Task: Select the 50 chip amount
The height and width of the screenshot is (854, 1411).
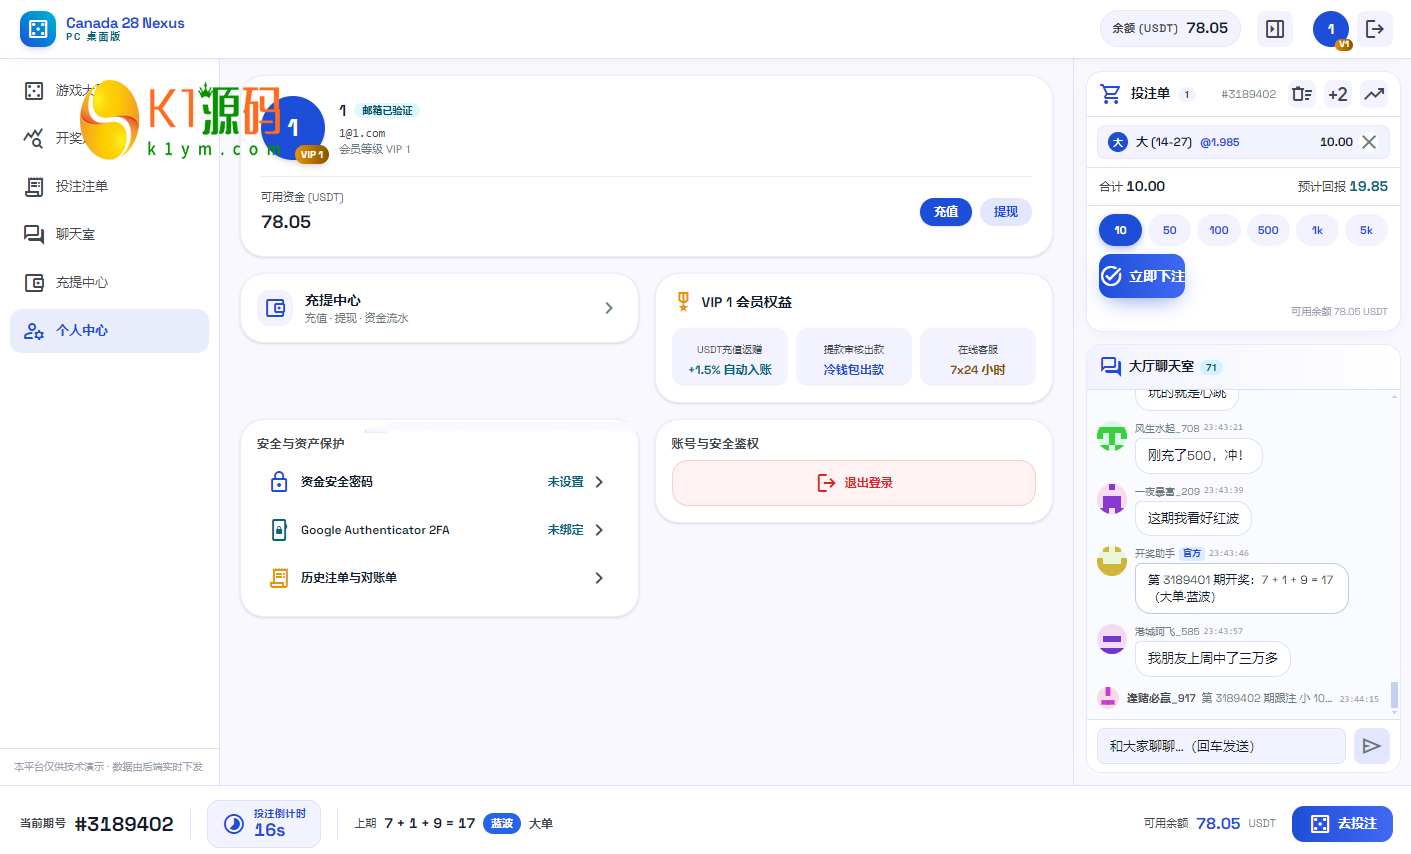Action: click(1170, 230)
